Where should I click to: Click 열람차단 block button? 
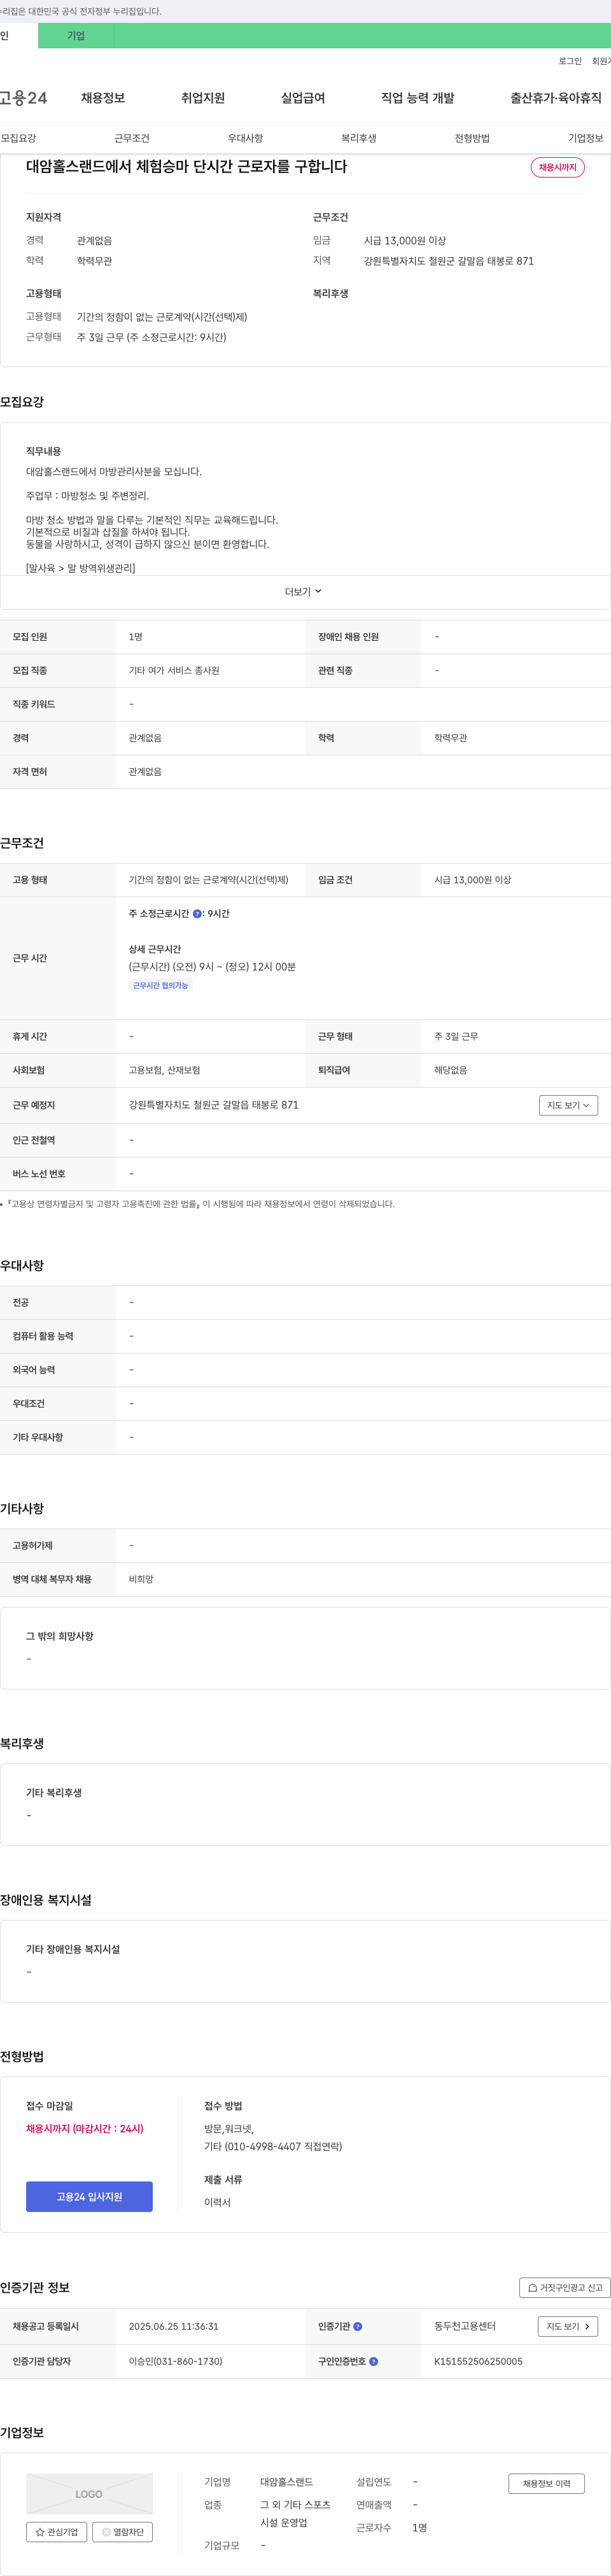(x=122, y=2531)
